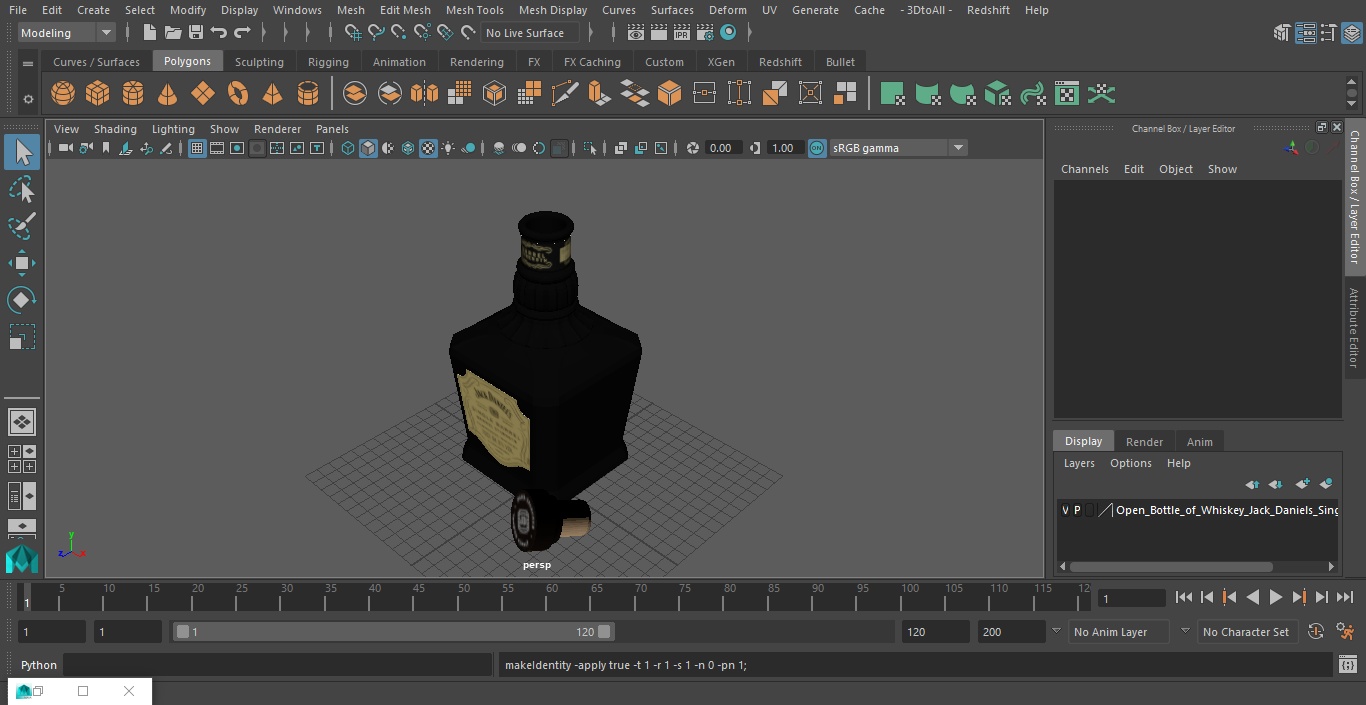This screenshot has width=1366, height=705.
Task: Create a polygon sphere from the shelf
Action: (63, 94)
